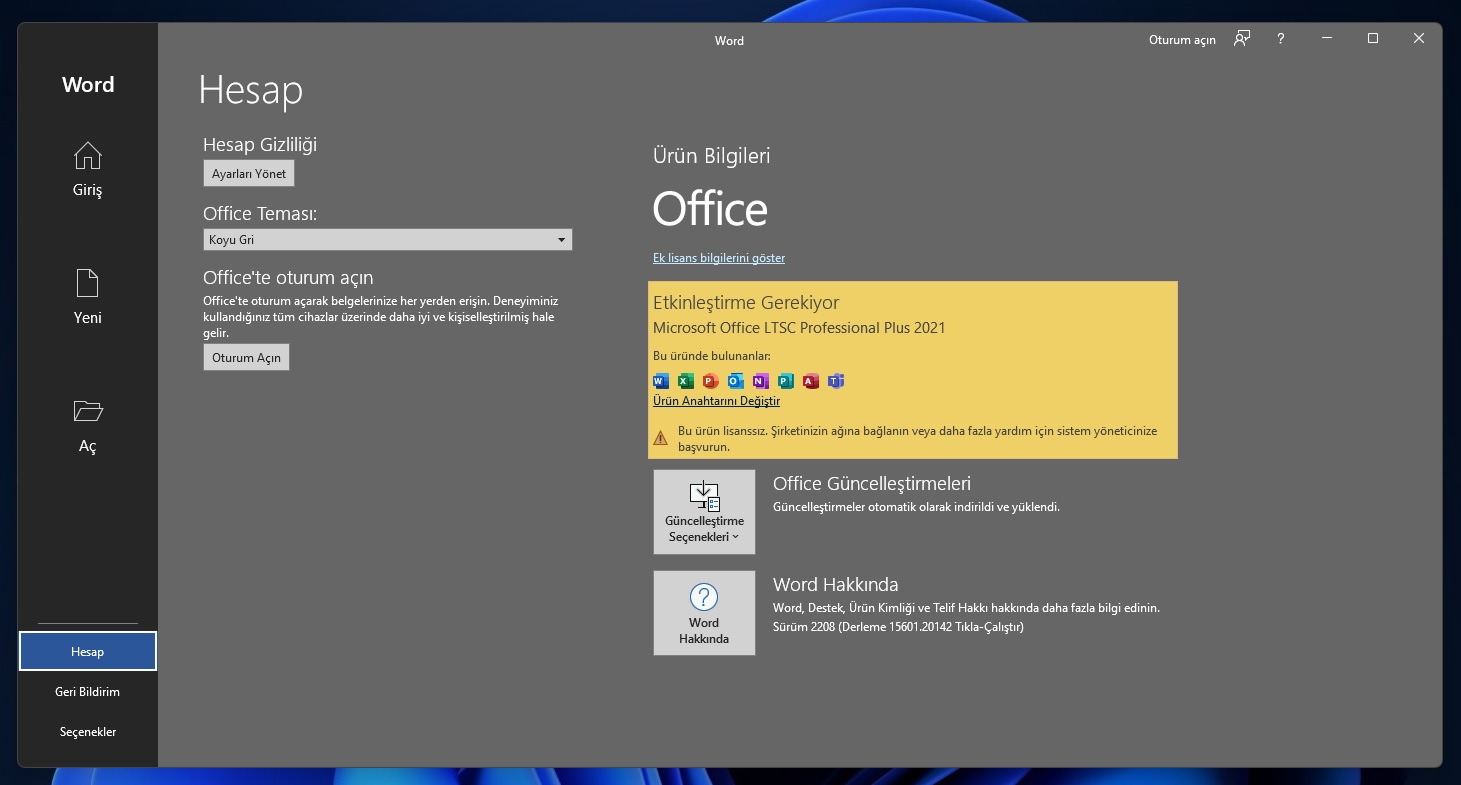Viewport: 1461px width, 785px height.
Task: Click the teal Publisher icon in product list
Action: tap(785, 381)
